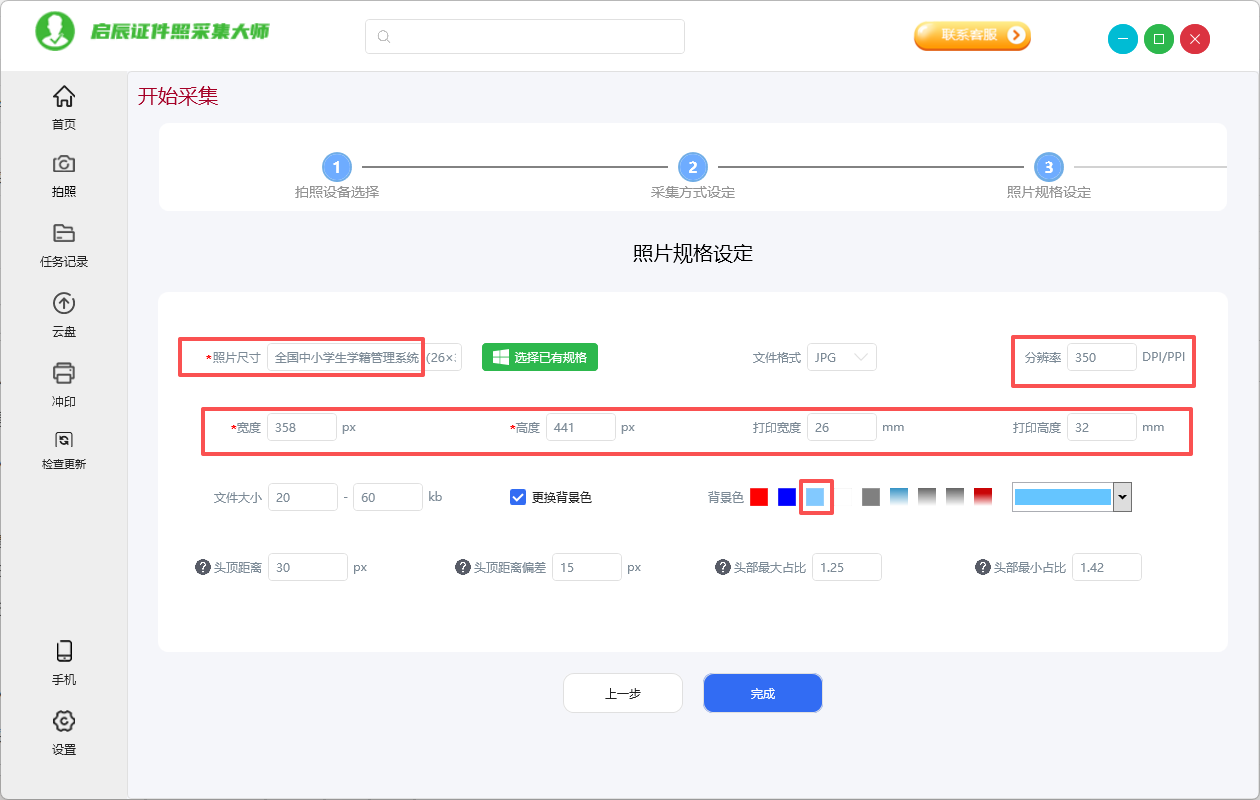The height and width of the screenshot is (800, 1260).
Task: Pick the solid gray background swatch
Action: [x=871, y=497]
